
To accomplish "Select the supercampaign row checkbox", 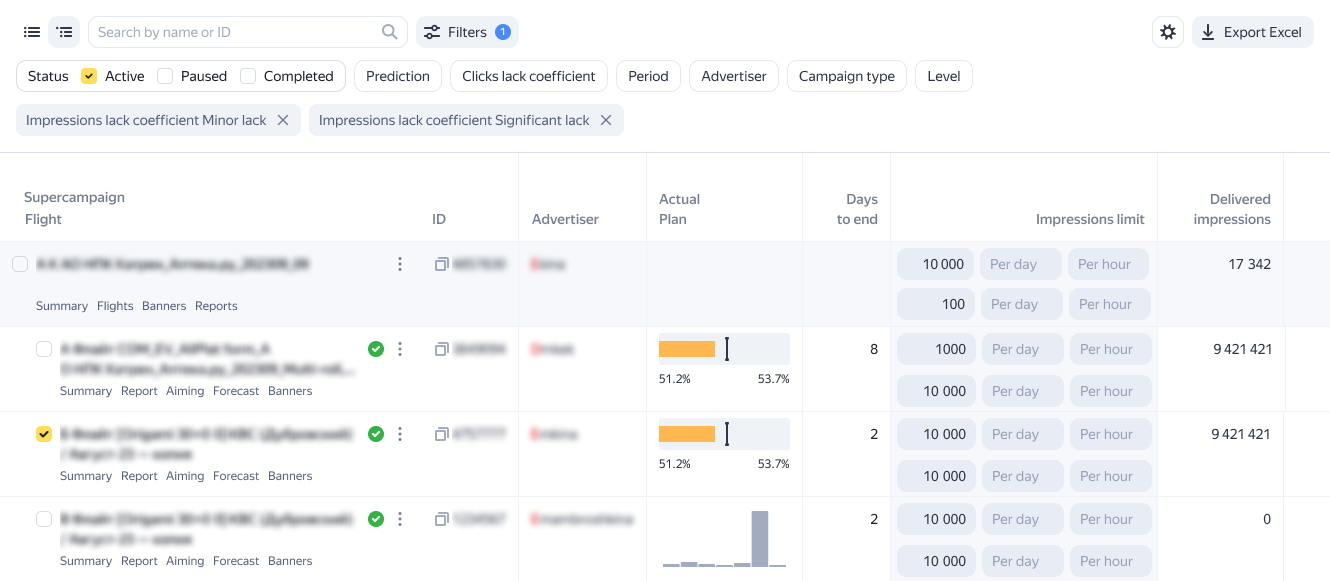I will click(20, 264).
